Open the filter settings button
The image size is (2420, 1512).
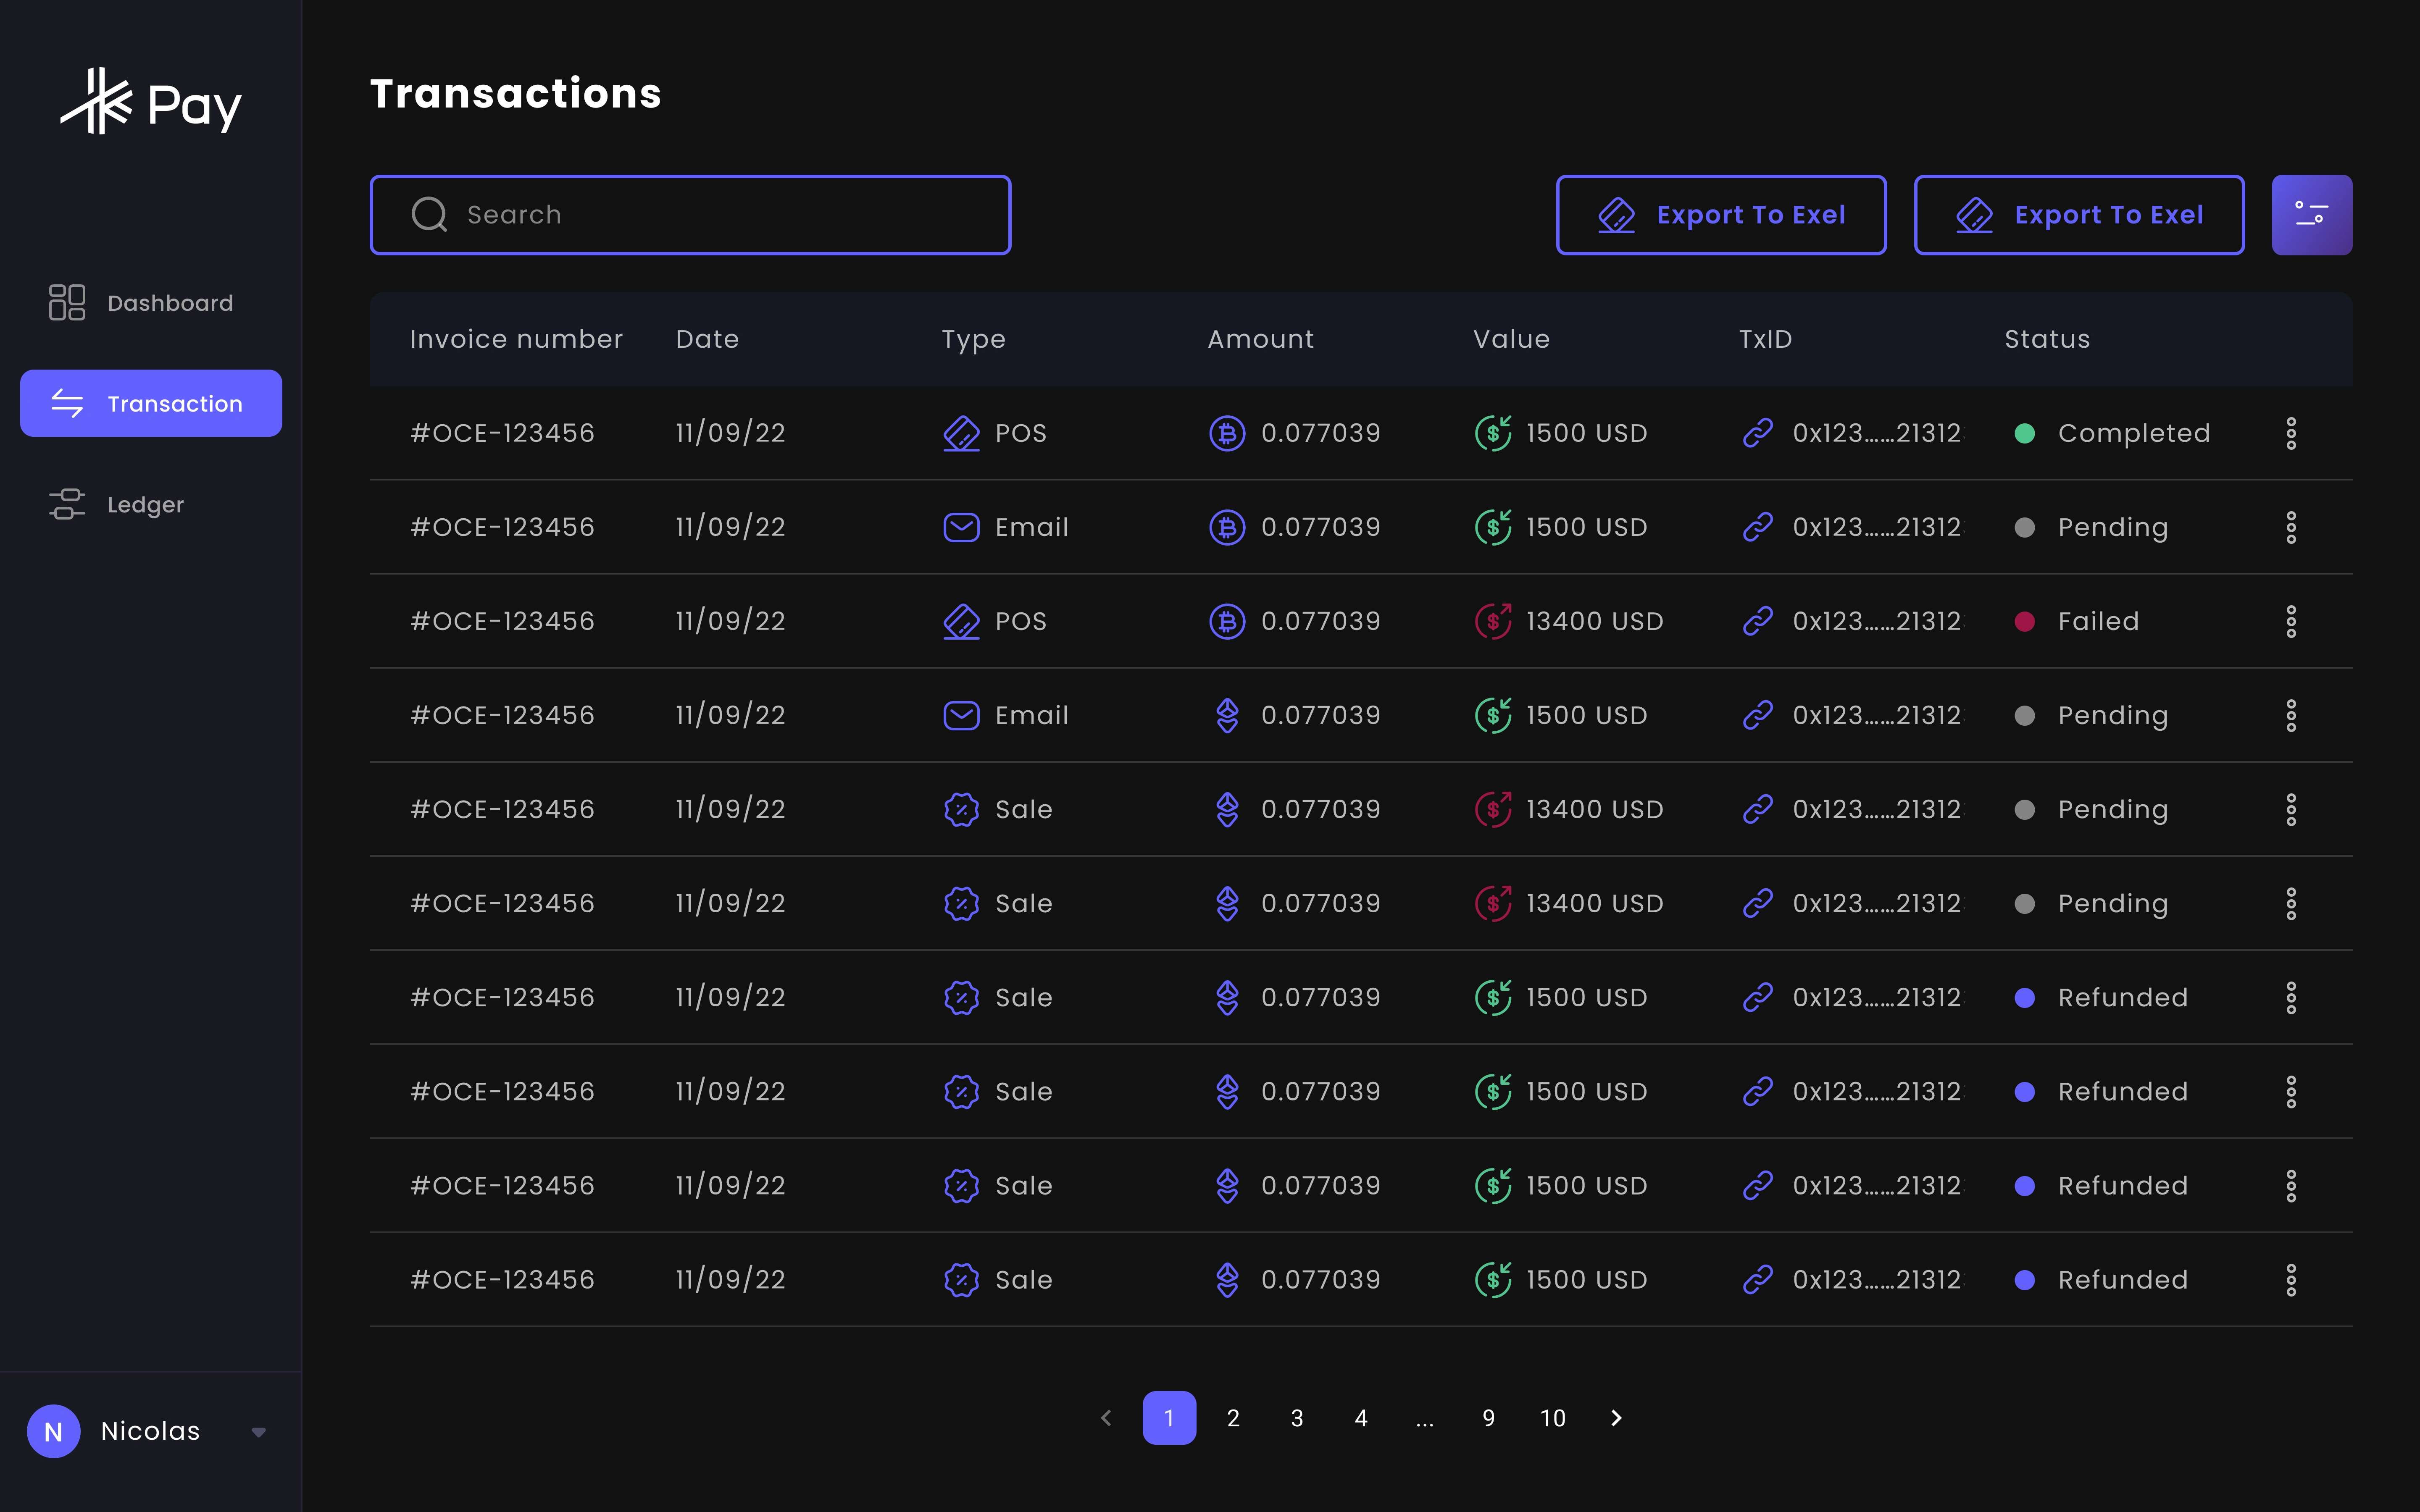[2311, 215]
